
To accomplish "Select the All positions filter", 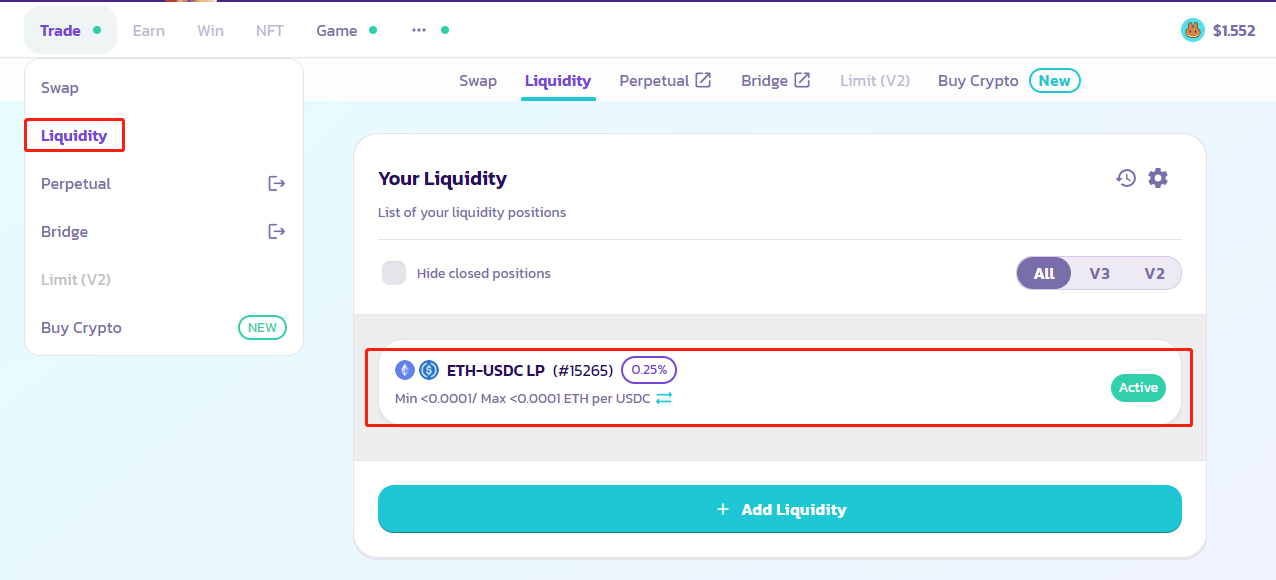I will click(x=1044, y=273).
